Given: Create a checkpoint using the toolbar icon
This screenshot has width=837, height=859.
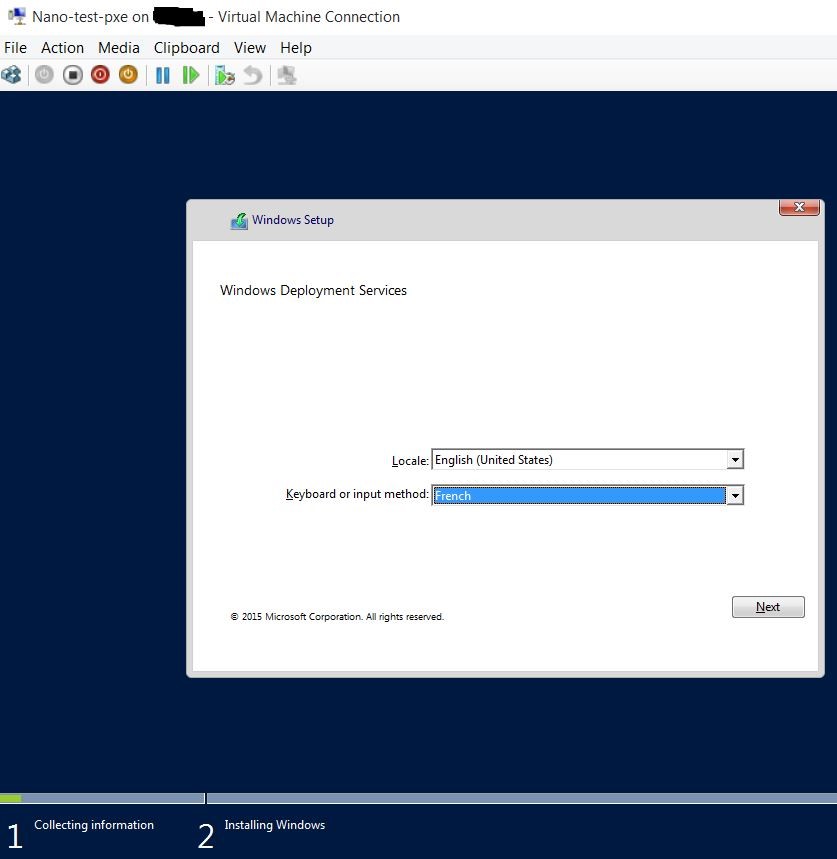Looking at the screenshot, I should pyautogui.click(x=225, y=75).
